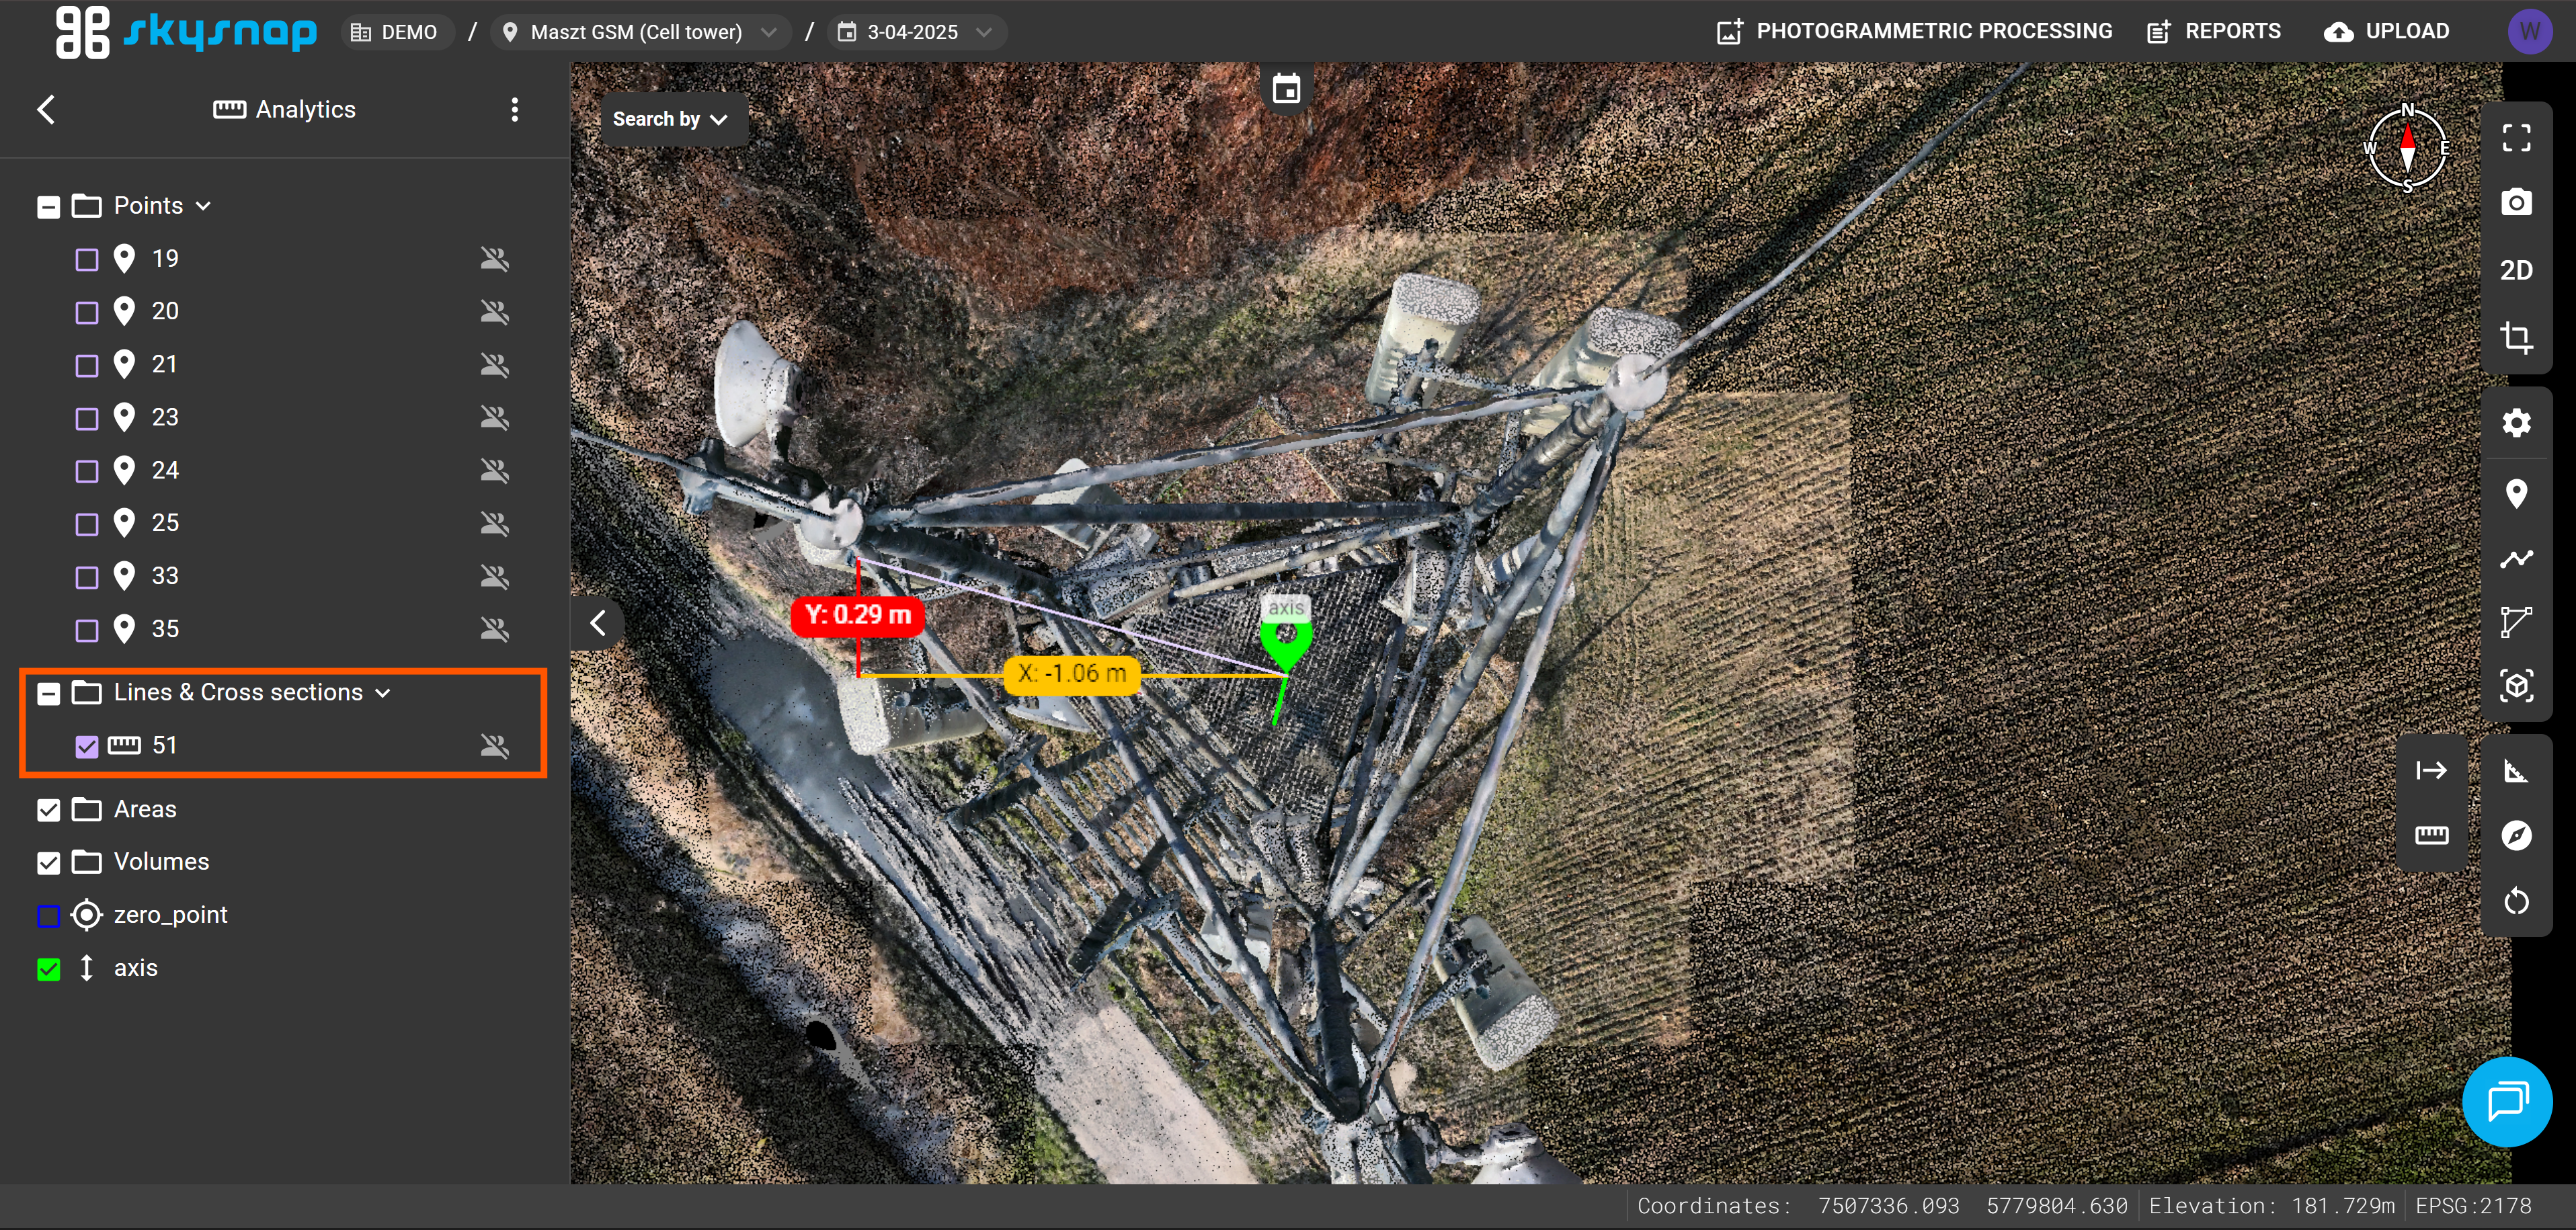
Task: Select the polygon area tool
Action: [2516, 622]
